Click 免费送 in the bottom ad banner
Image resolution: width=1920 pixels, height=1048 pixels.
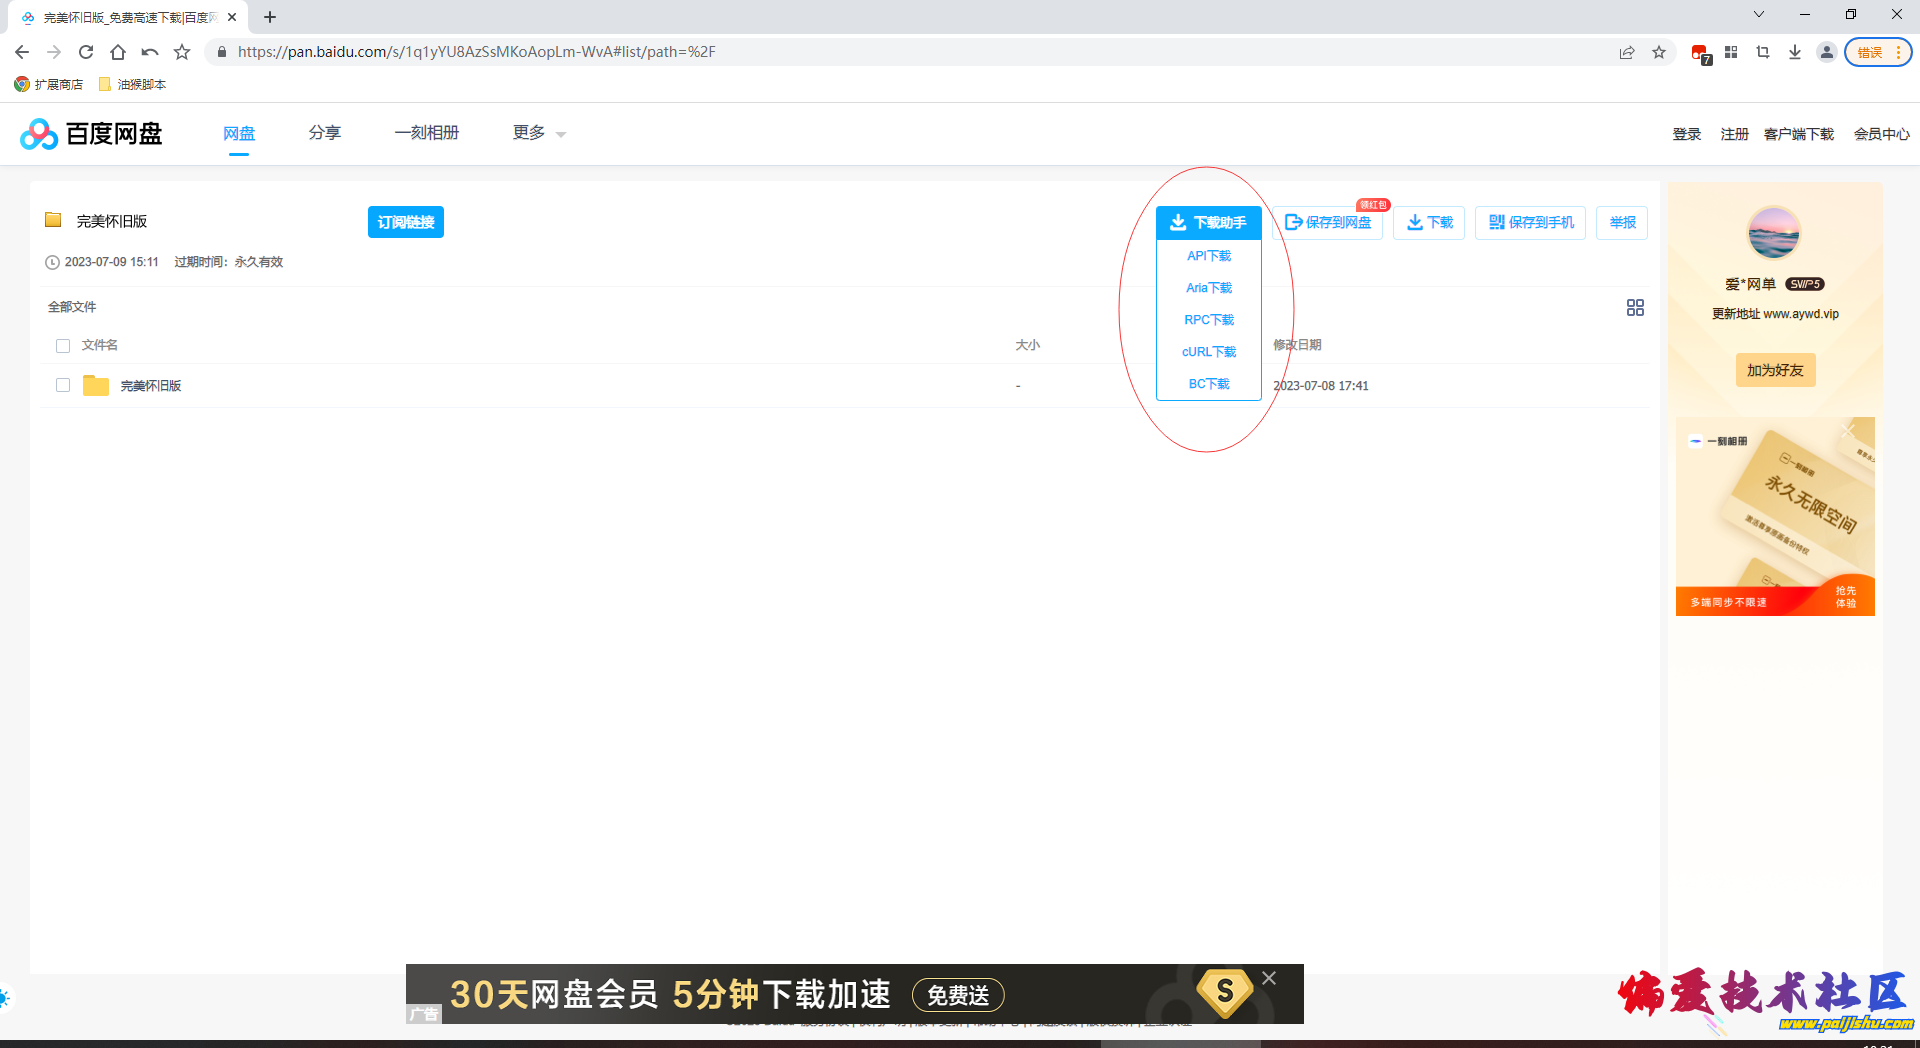957,995
